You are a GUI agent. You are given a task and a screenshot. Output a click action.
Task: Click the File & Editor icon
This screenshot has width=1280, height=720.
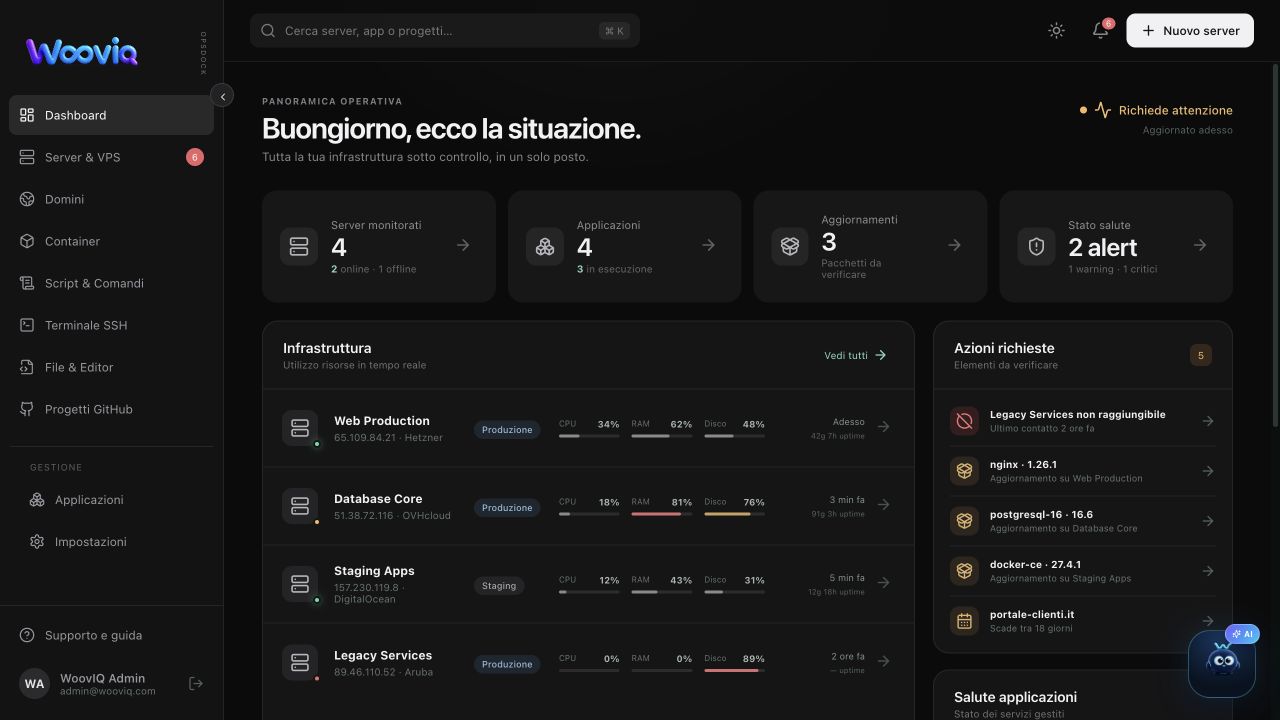coord(27,367)
